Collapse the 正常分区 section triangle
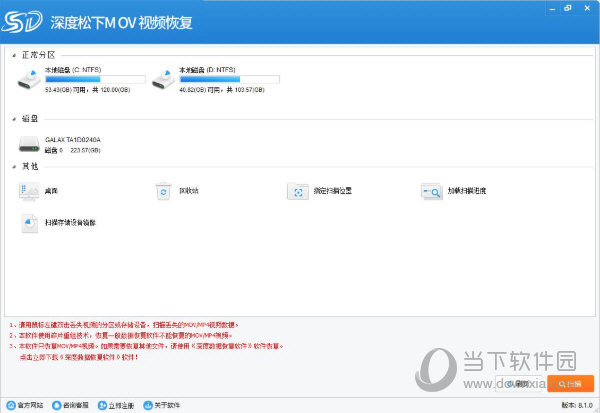The image size is (600, 413). pos(14,56)
